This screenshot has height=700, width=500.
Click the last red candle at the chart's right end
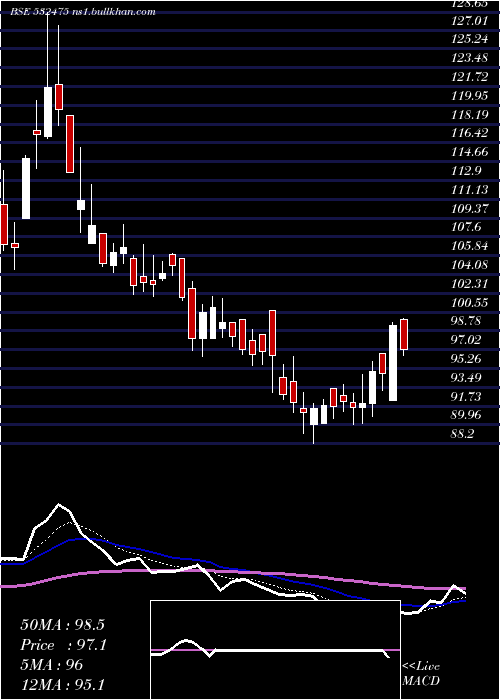(404, 334)
